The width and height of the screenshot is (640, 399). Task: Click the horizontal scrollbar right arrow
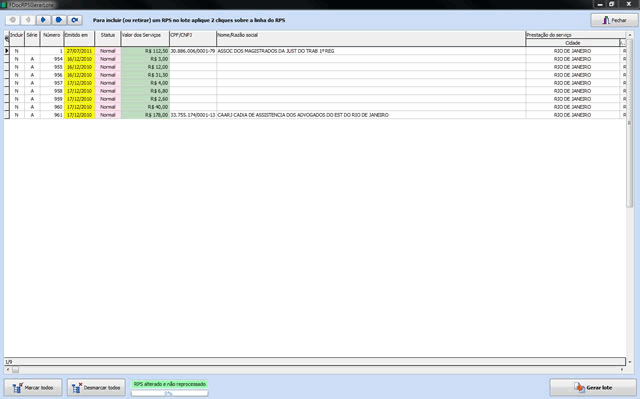pos(622,370)
